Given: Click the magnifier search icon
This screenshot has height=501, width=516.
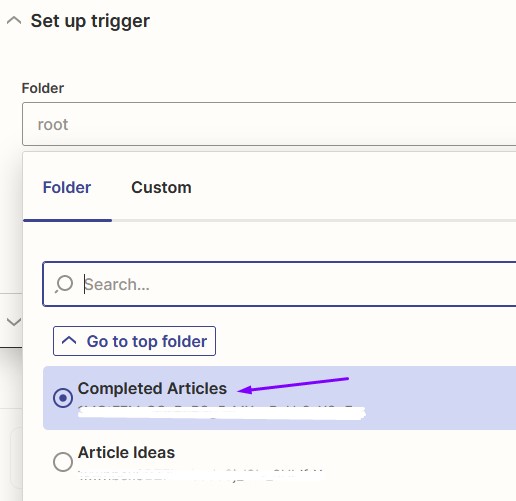Looking at the screenshot, I should pyautogui.click(x=64, y=284).
